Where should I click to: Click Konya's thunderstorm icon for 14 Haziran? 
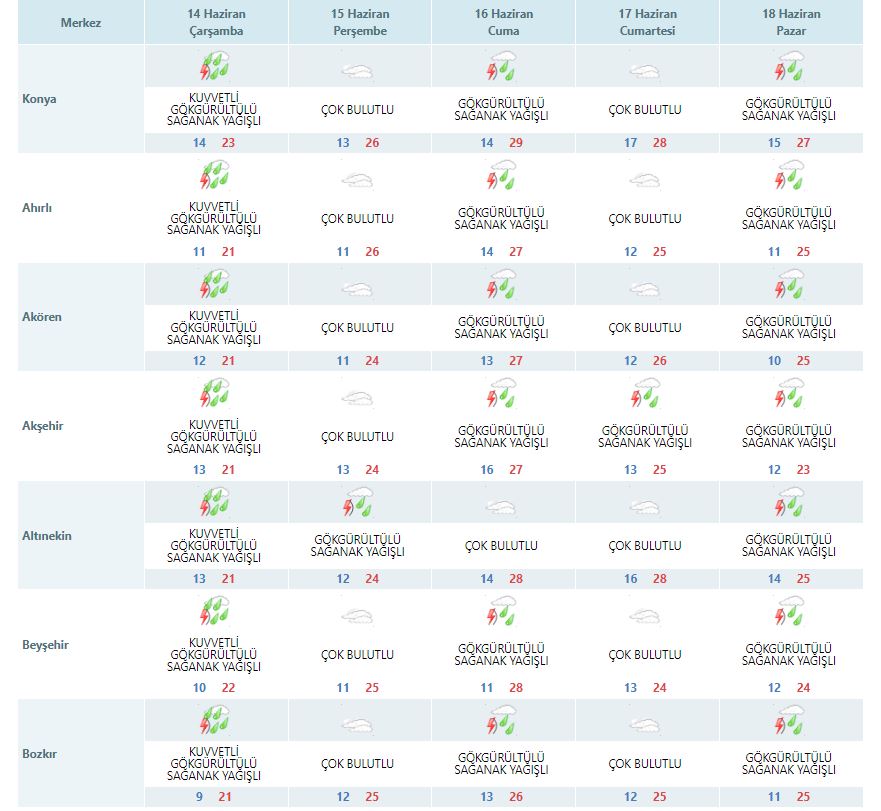215,69
